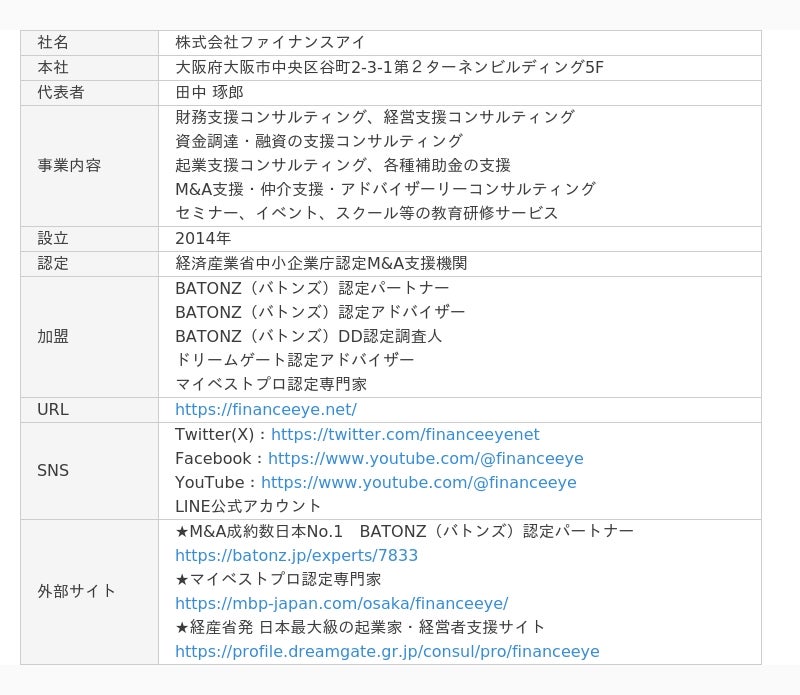Click company name 株式会社ファイナンスアイ
Image resolution: width=800 pixels, height=695 pixels.
pos(270,42)
